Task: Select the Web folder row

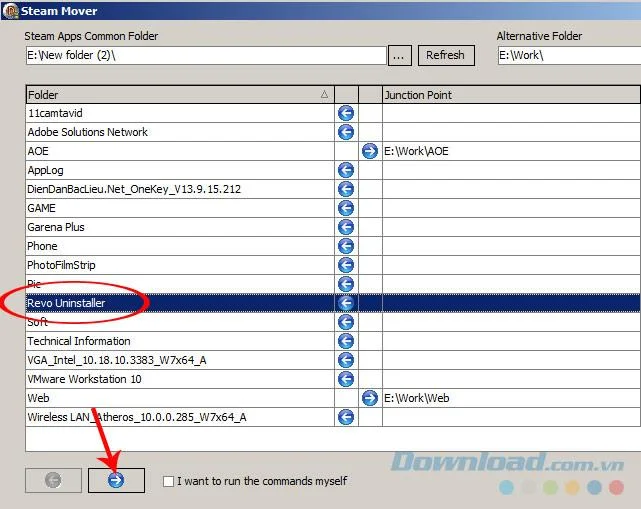Action: [x=179, y=398]
